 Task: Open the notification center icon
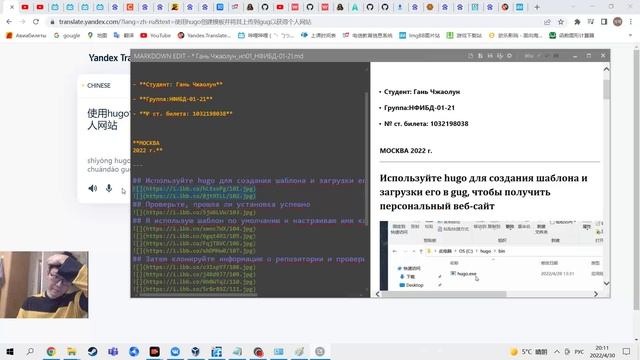[627, 351]
